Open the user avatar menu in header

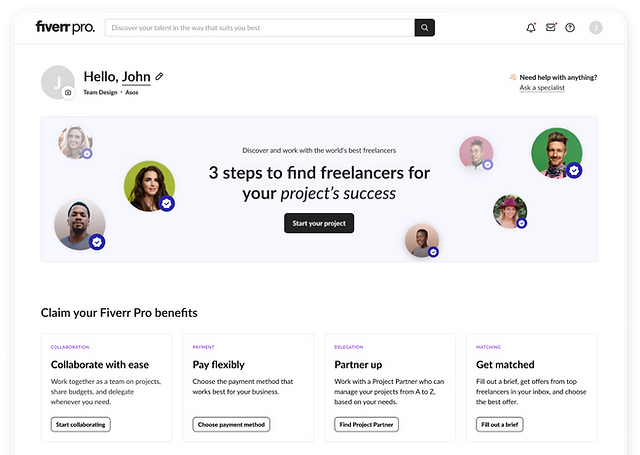coord(596,27)
